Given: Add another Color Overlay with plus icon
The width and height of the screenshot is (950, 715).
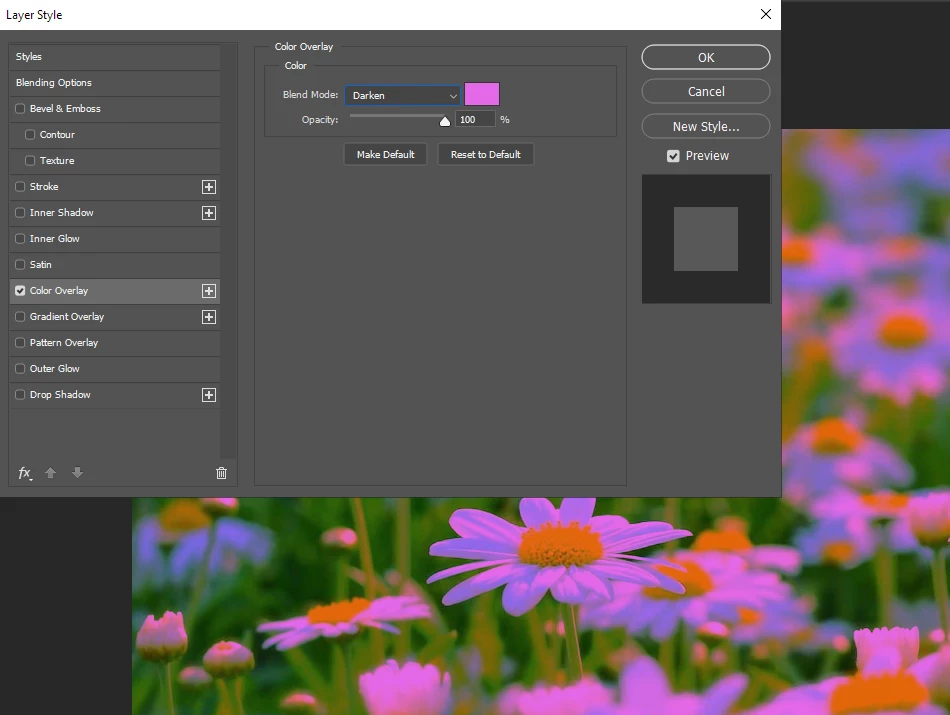Looking at the screenshot, I should pos(208,291).
